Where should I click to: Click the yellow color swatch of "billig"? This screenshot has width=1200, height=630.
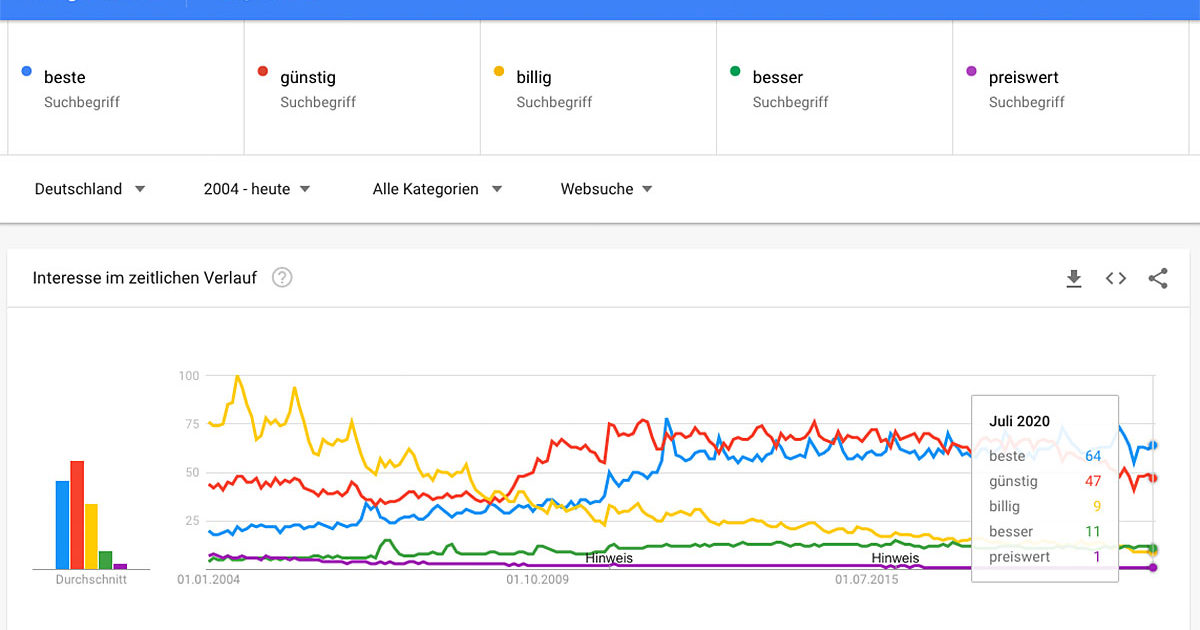(499, 69)
